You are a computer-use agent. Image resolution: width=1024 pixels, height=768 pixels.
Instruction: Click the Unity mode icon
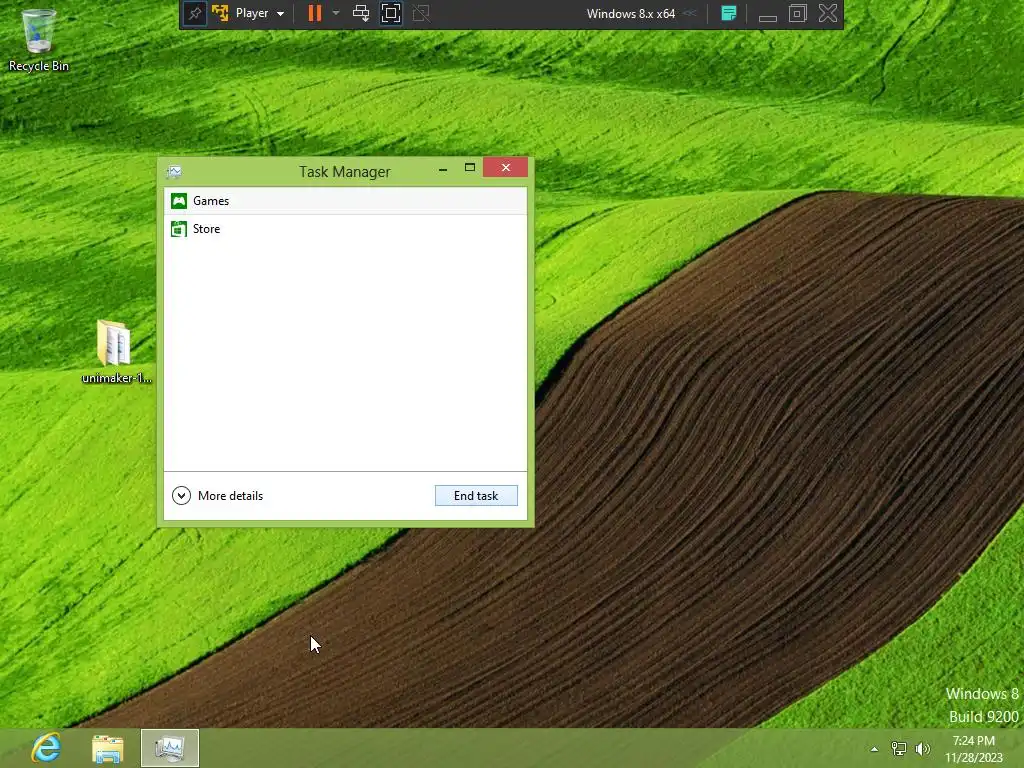421,13
